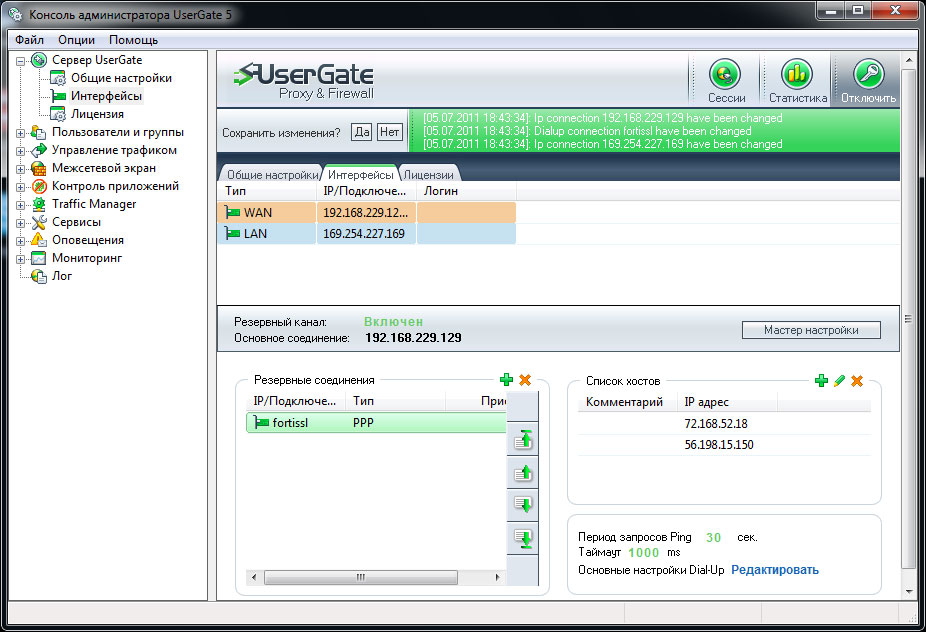The image size is (926, 632).
Task: Move connection to bottom of list
Action: (523, 538)
